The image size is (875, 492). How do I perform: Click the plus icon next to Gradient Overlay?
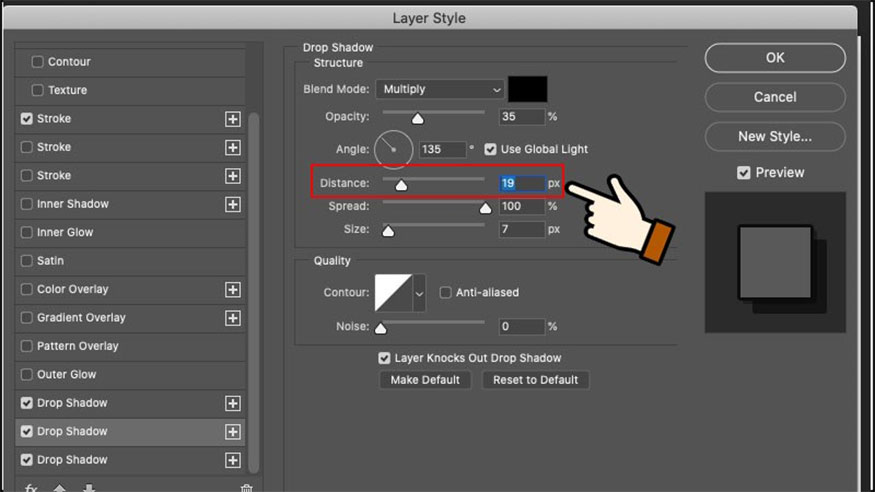tap(233, 318)
